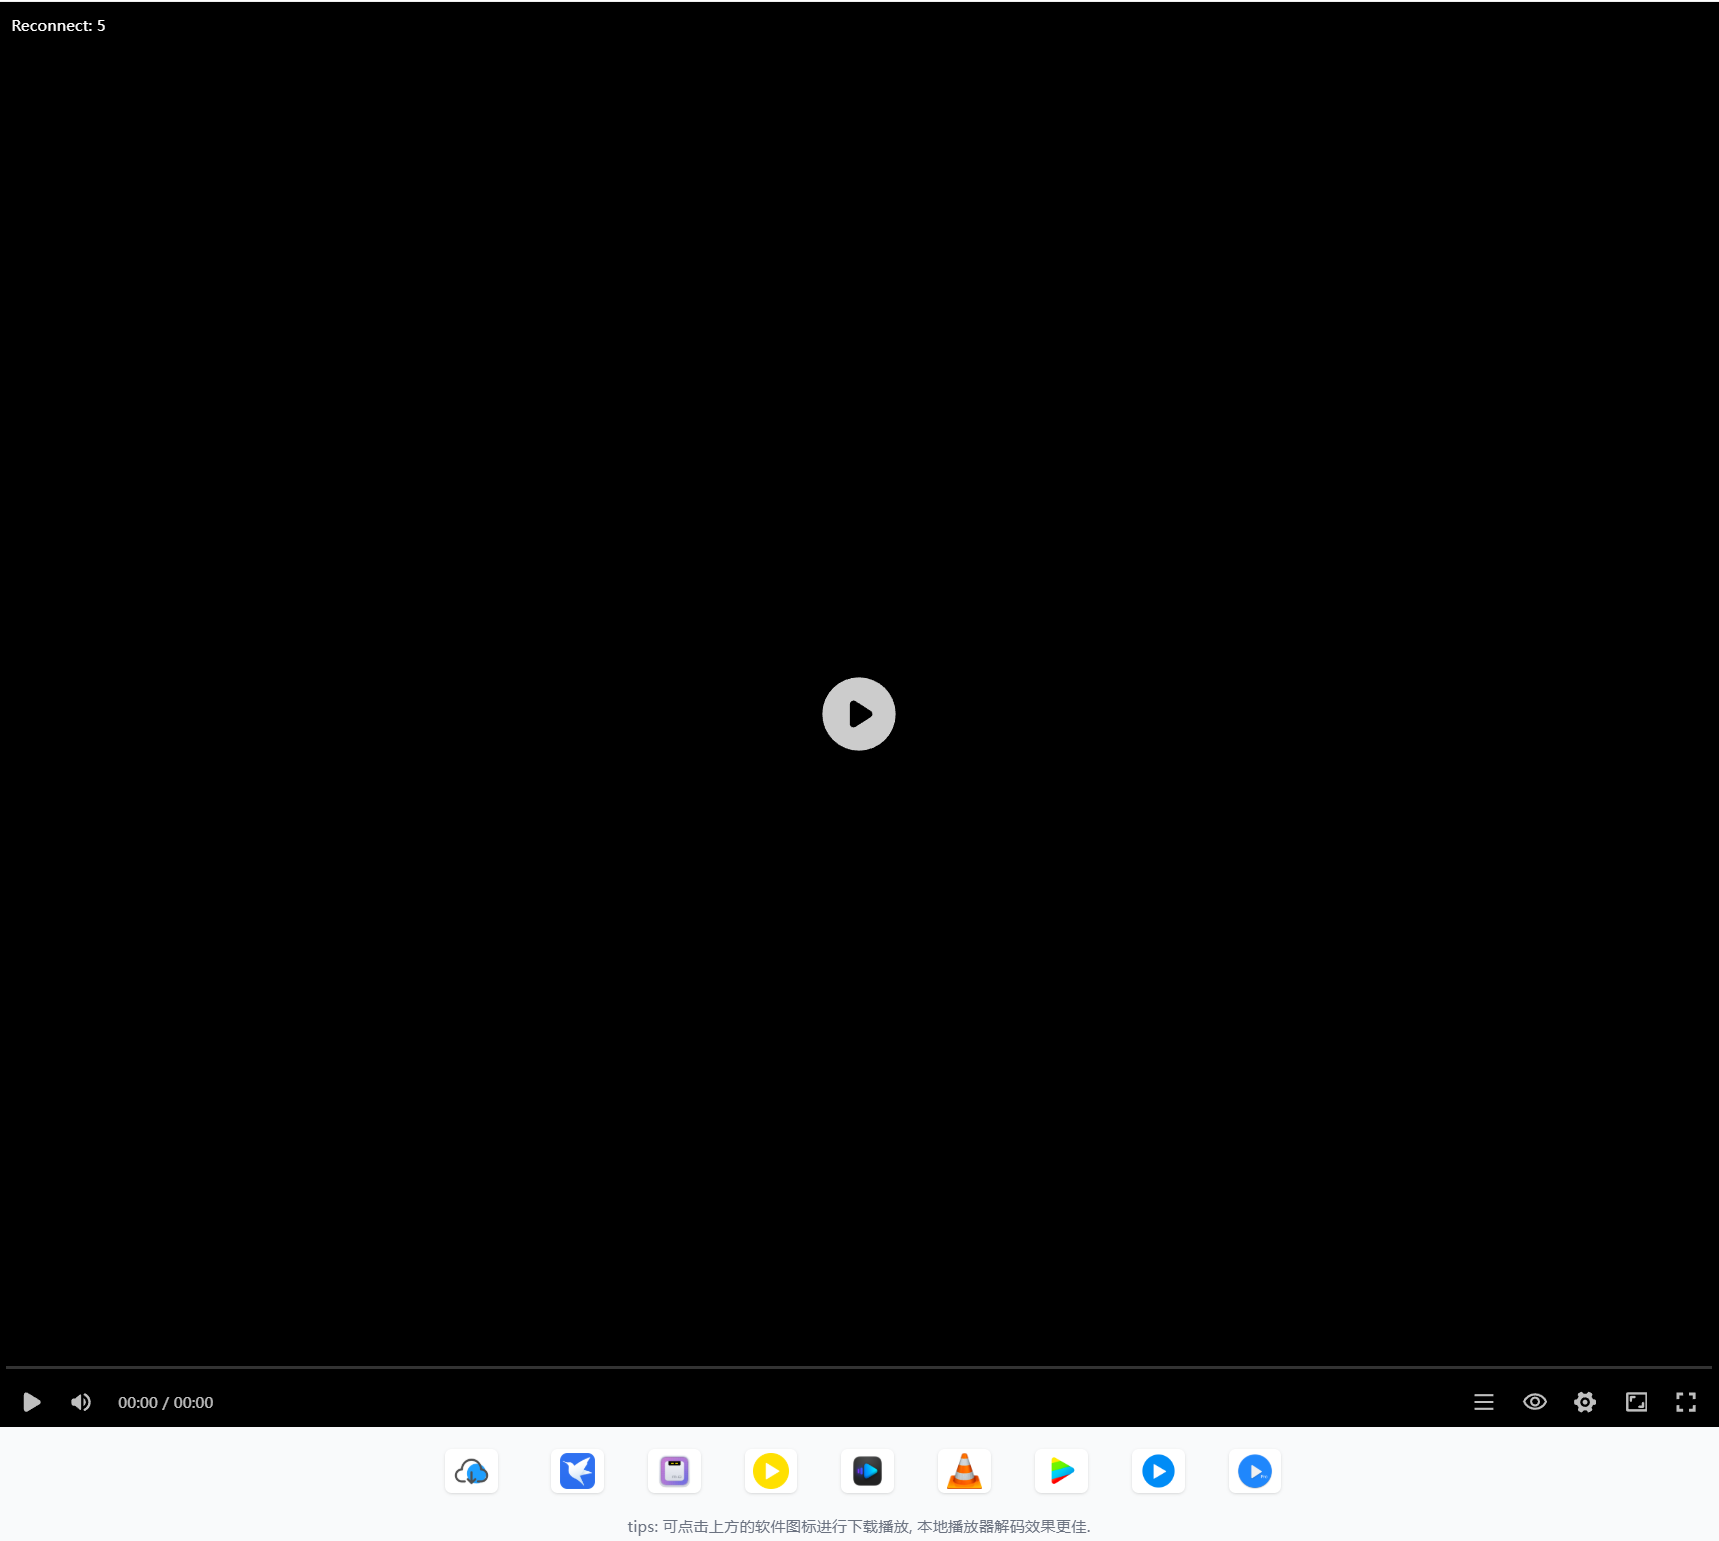Viewport: 1719px width, 1541px height.
Task: Click the blue circle play icon
Action: tap(1158, 1471)
